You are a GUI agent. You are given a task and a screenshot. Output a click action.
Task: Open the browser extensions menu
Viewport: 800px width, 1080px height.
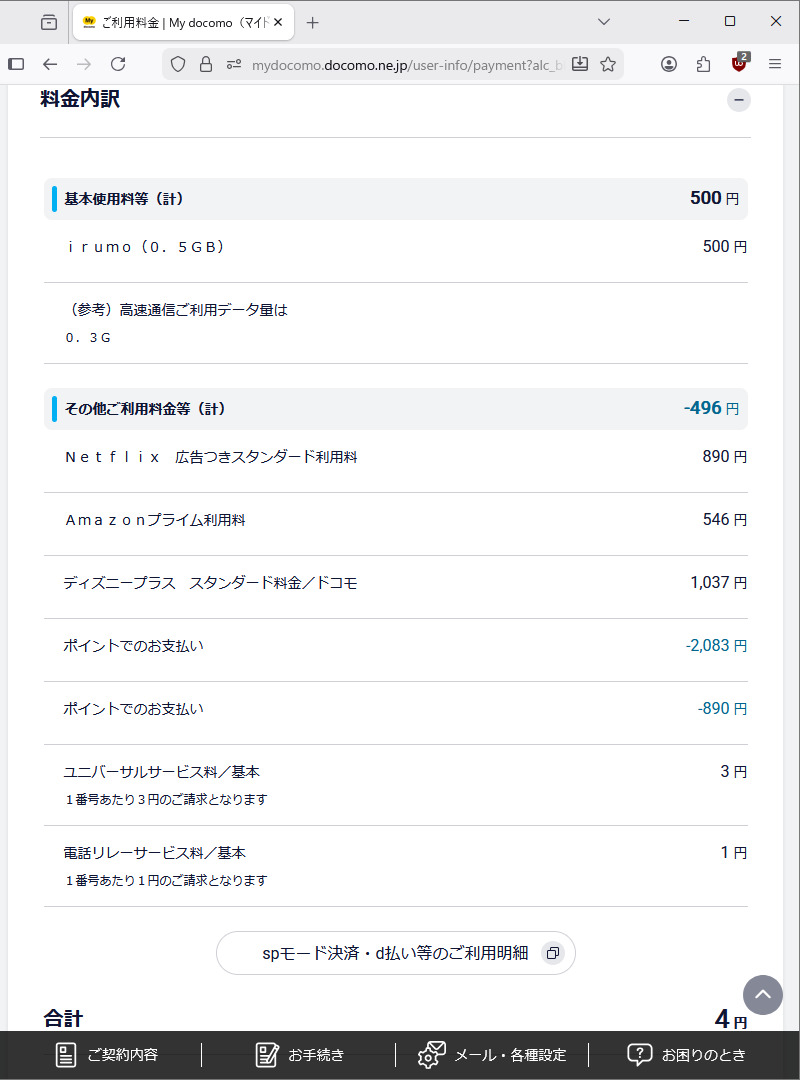point(704,64)
